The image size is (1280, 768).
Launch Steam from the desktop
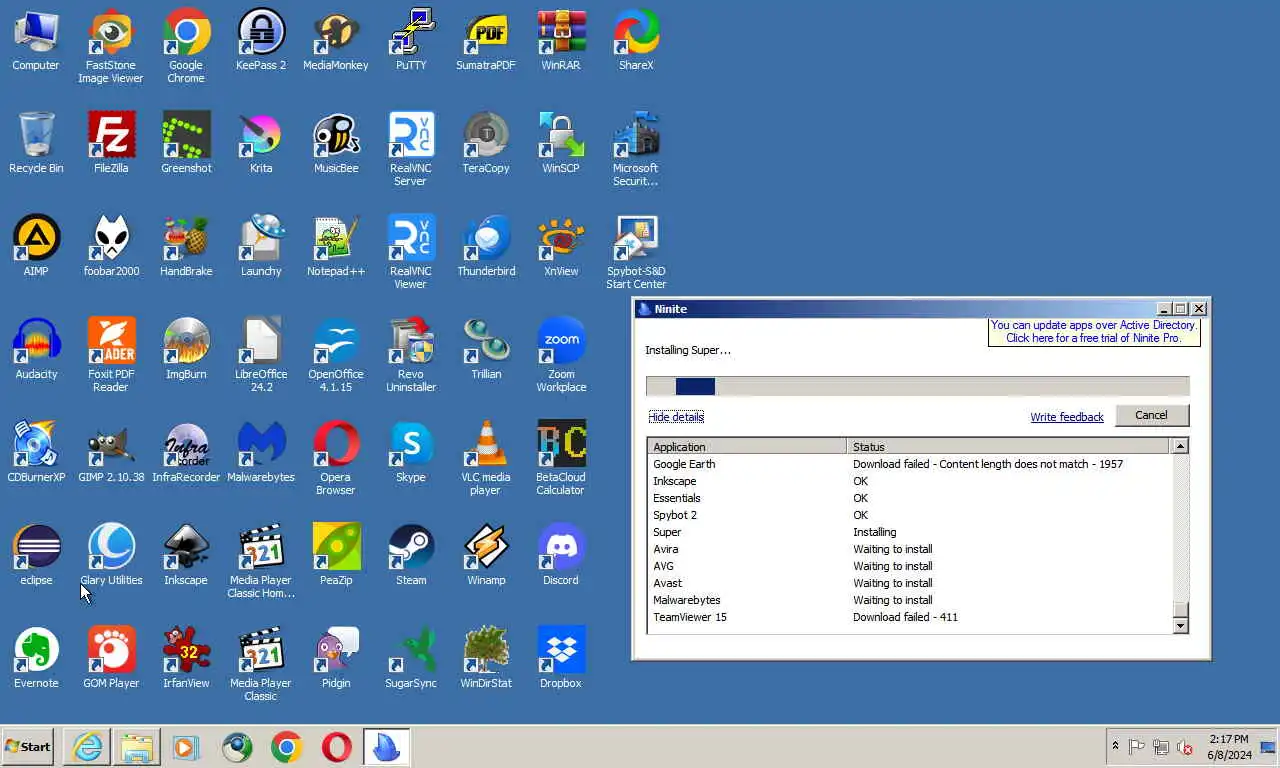coord(411,555)
